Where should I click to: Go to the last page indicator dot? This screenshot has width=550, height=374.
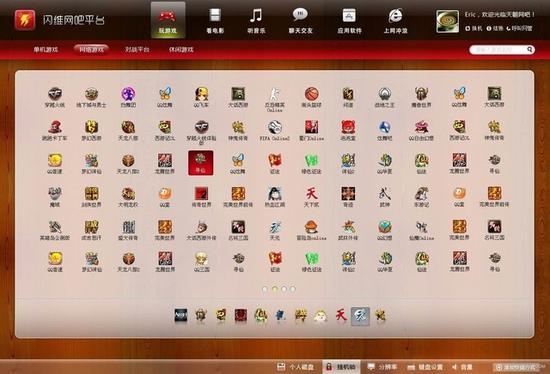[293, 289]
